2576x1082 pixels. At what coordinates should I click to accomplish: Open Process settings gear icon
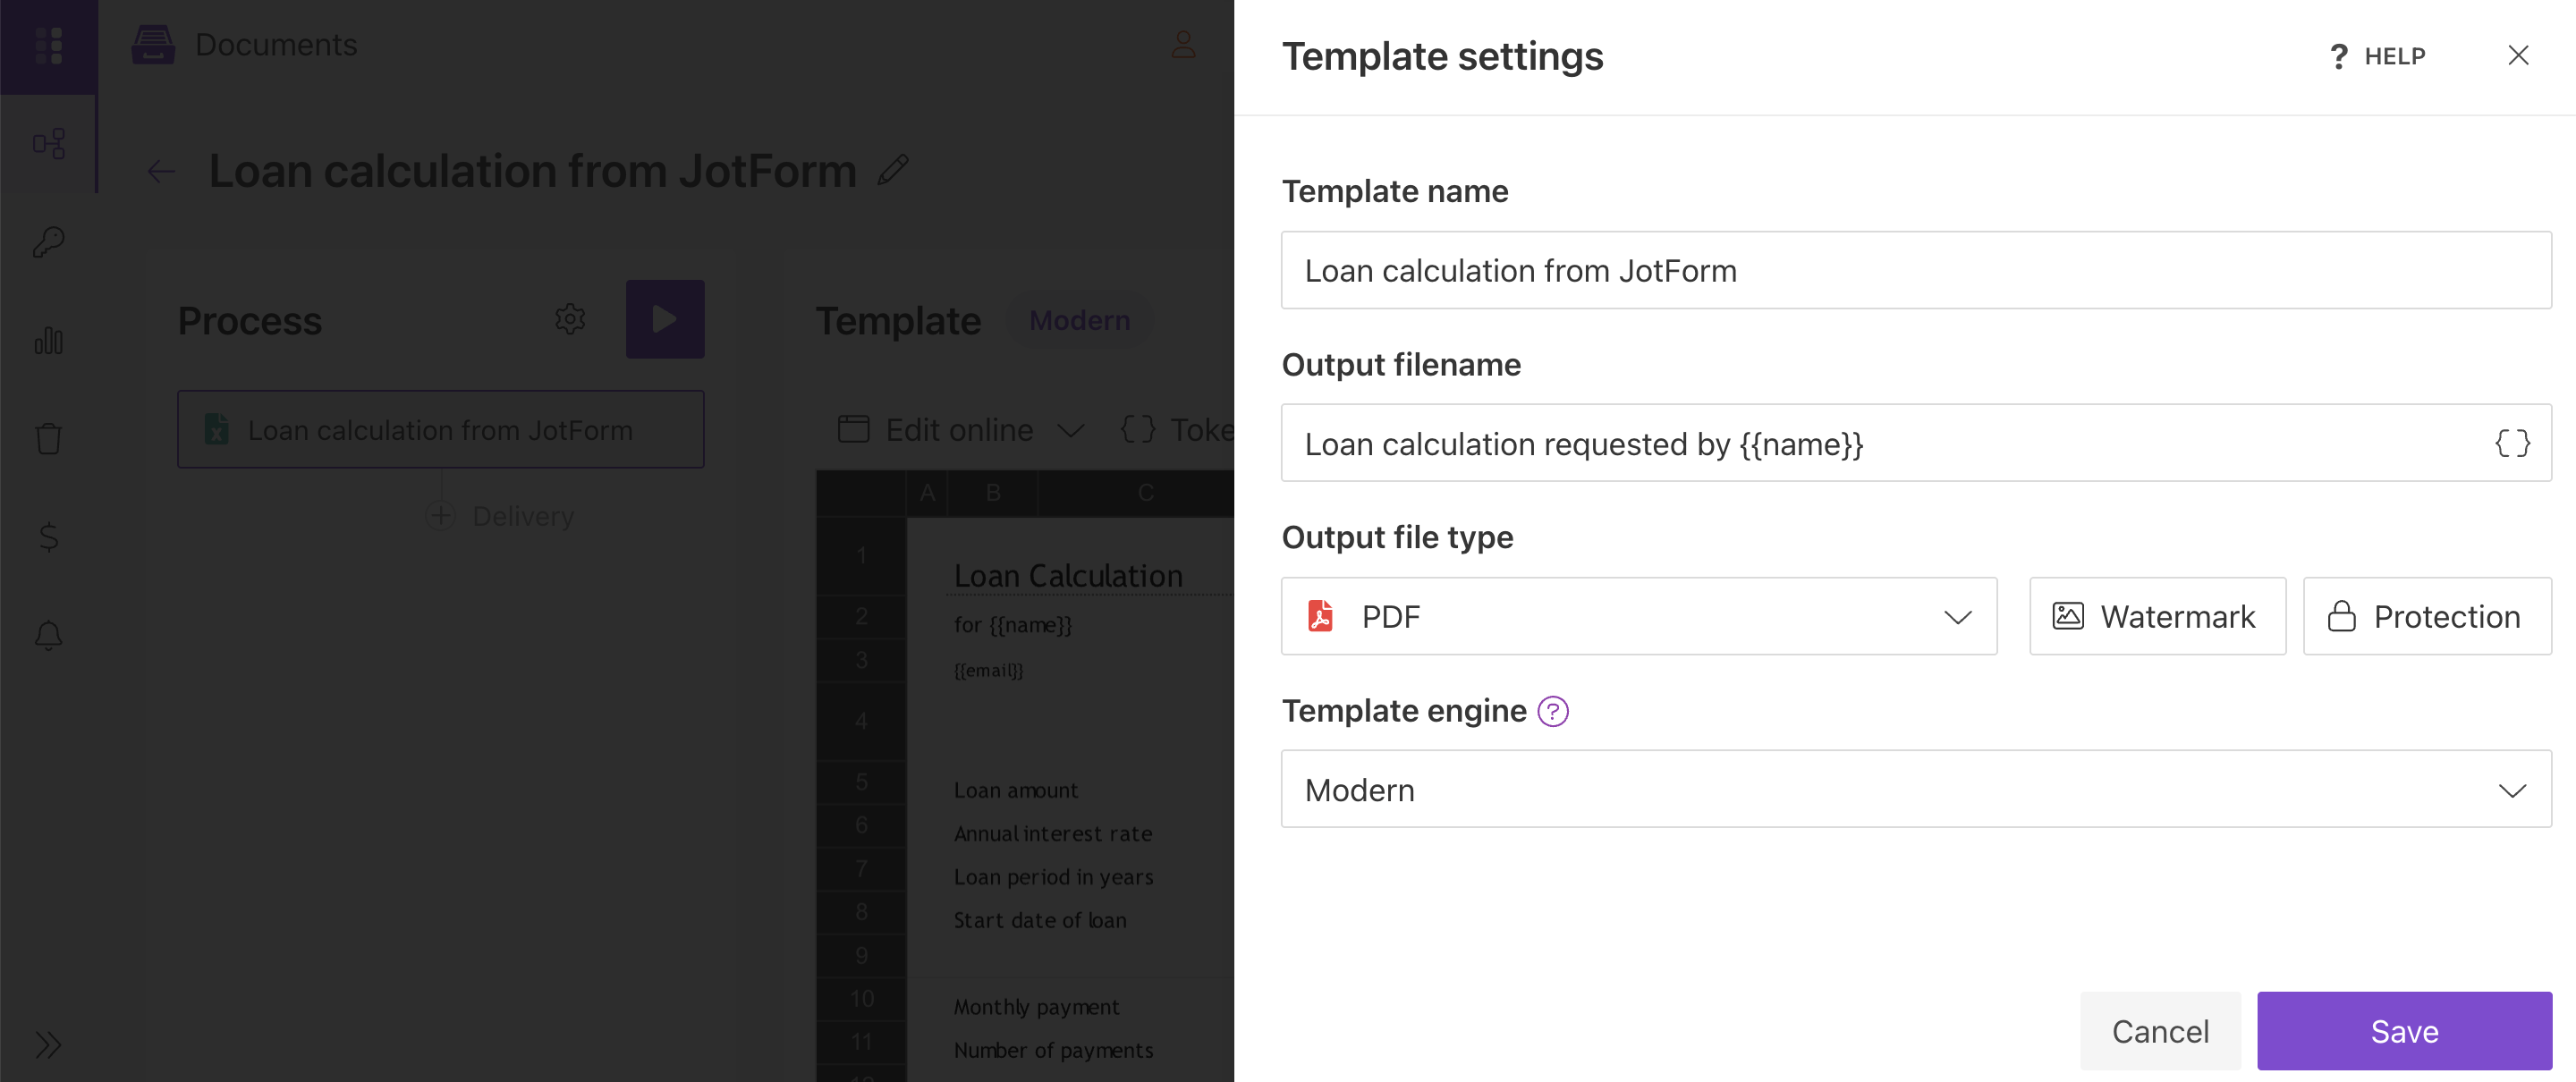point(570,320)
